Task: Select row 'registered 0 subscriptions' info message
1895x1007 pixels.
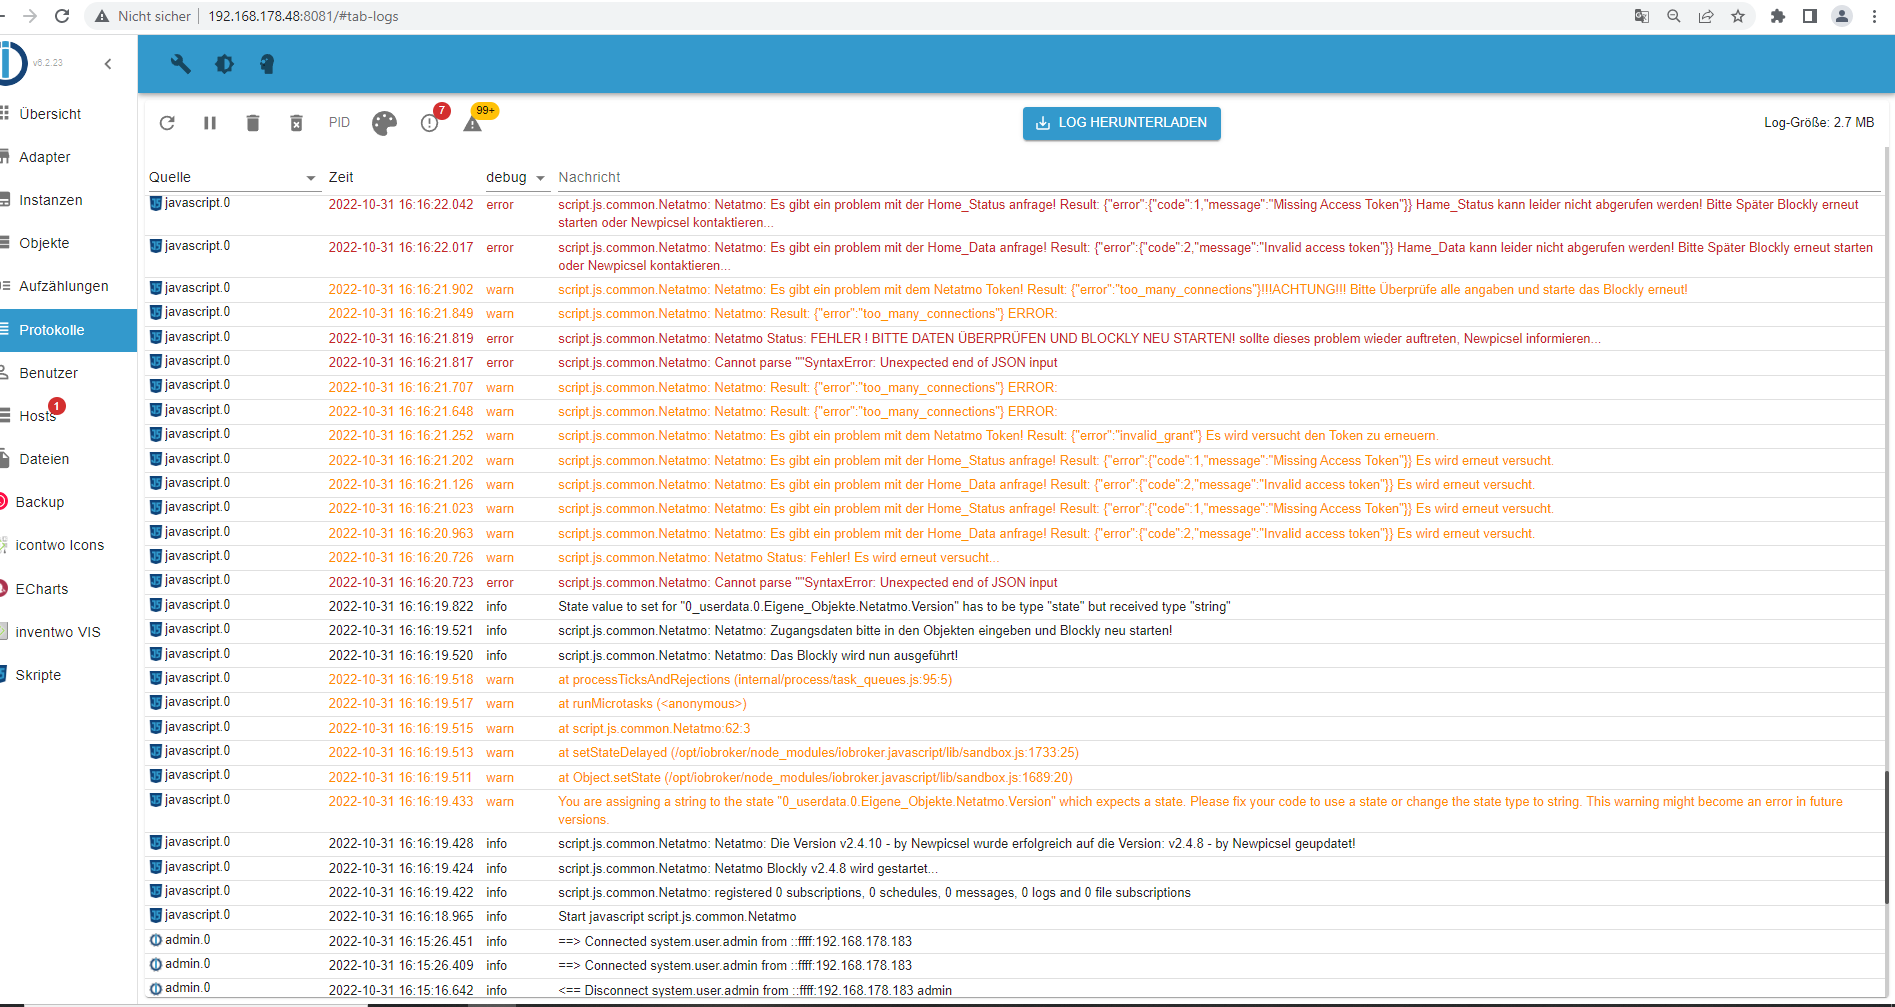Action: (1013, 893)
